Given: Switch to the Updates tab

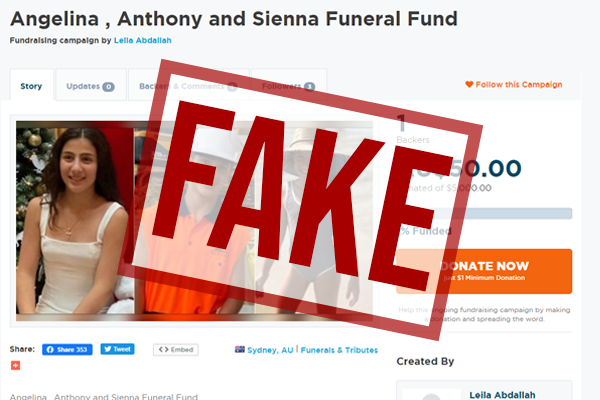Looking at the screenshot, I should click(x=91, y=86).
